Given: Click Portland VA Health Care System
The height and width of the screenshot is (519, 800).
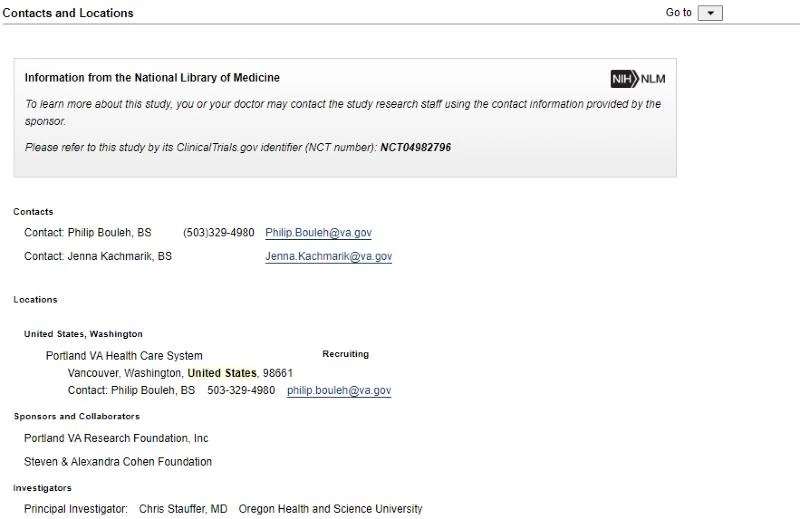Looking at the screenshot, I should tap(124, 356).
